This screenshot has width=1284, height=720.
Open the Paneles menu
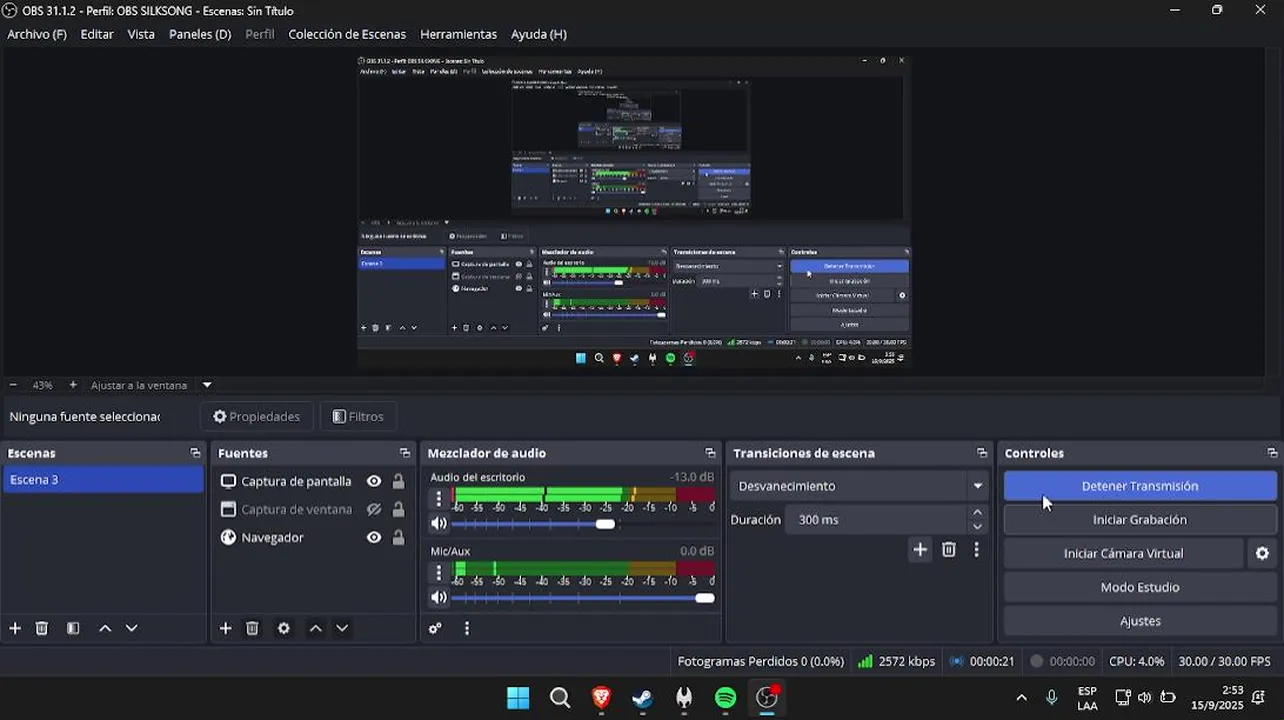tap(200, 34)
